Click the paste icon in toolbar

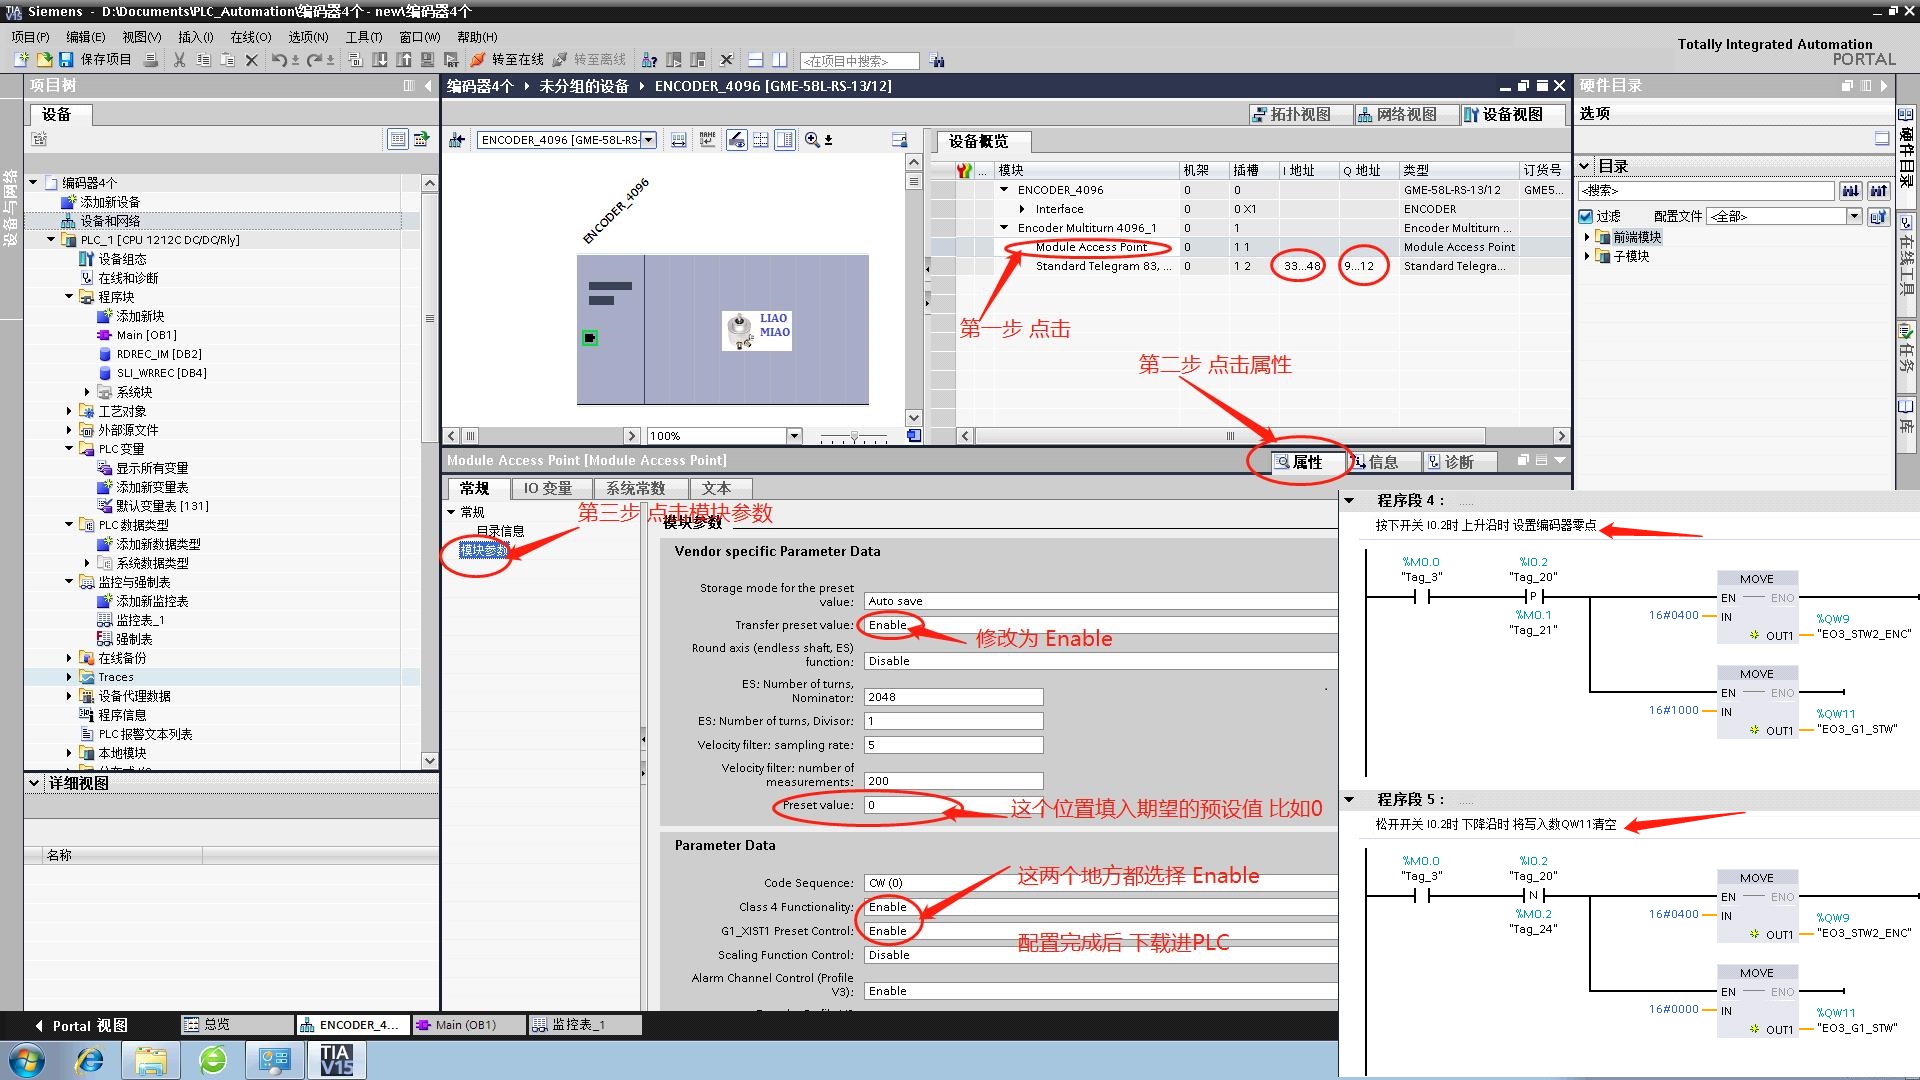click(227, 60)
